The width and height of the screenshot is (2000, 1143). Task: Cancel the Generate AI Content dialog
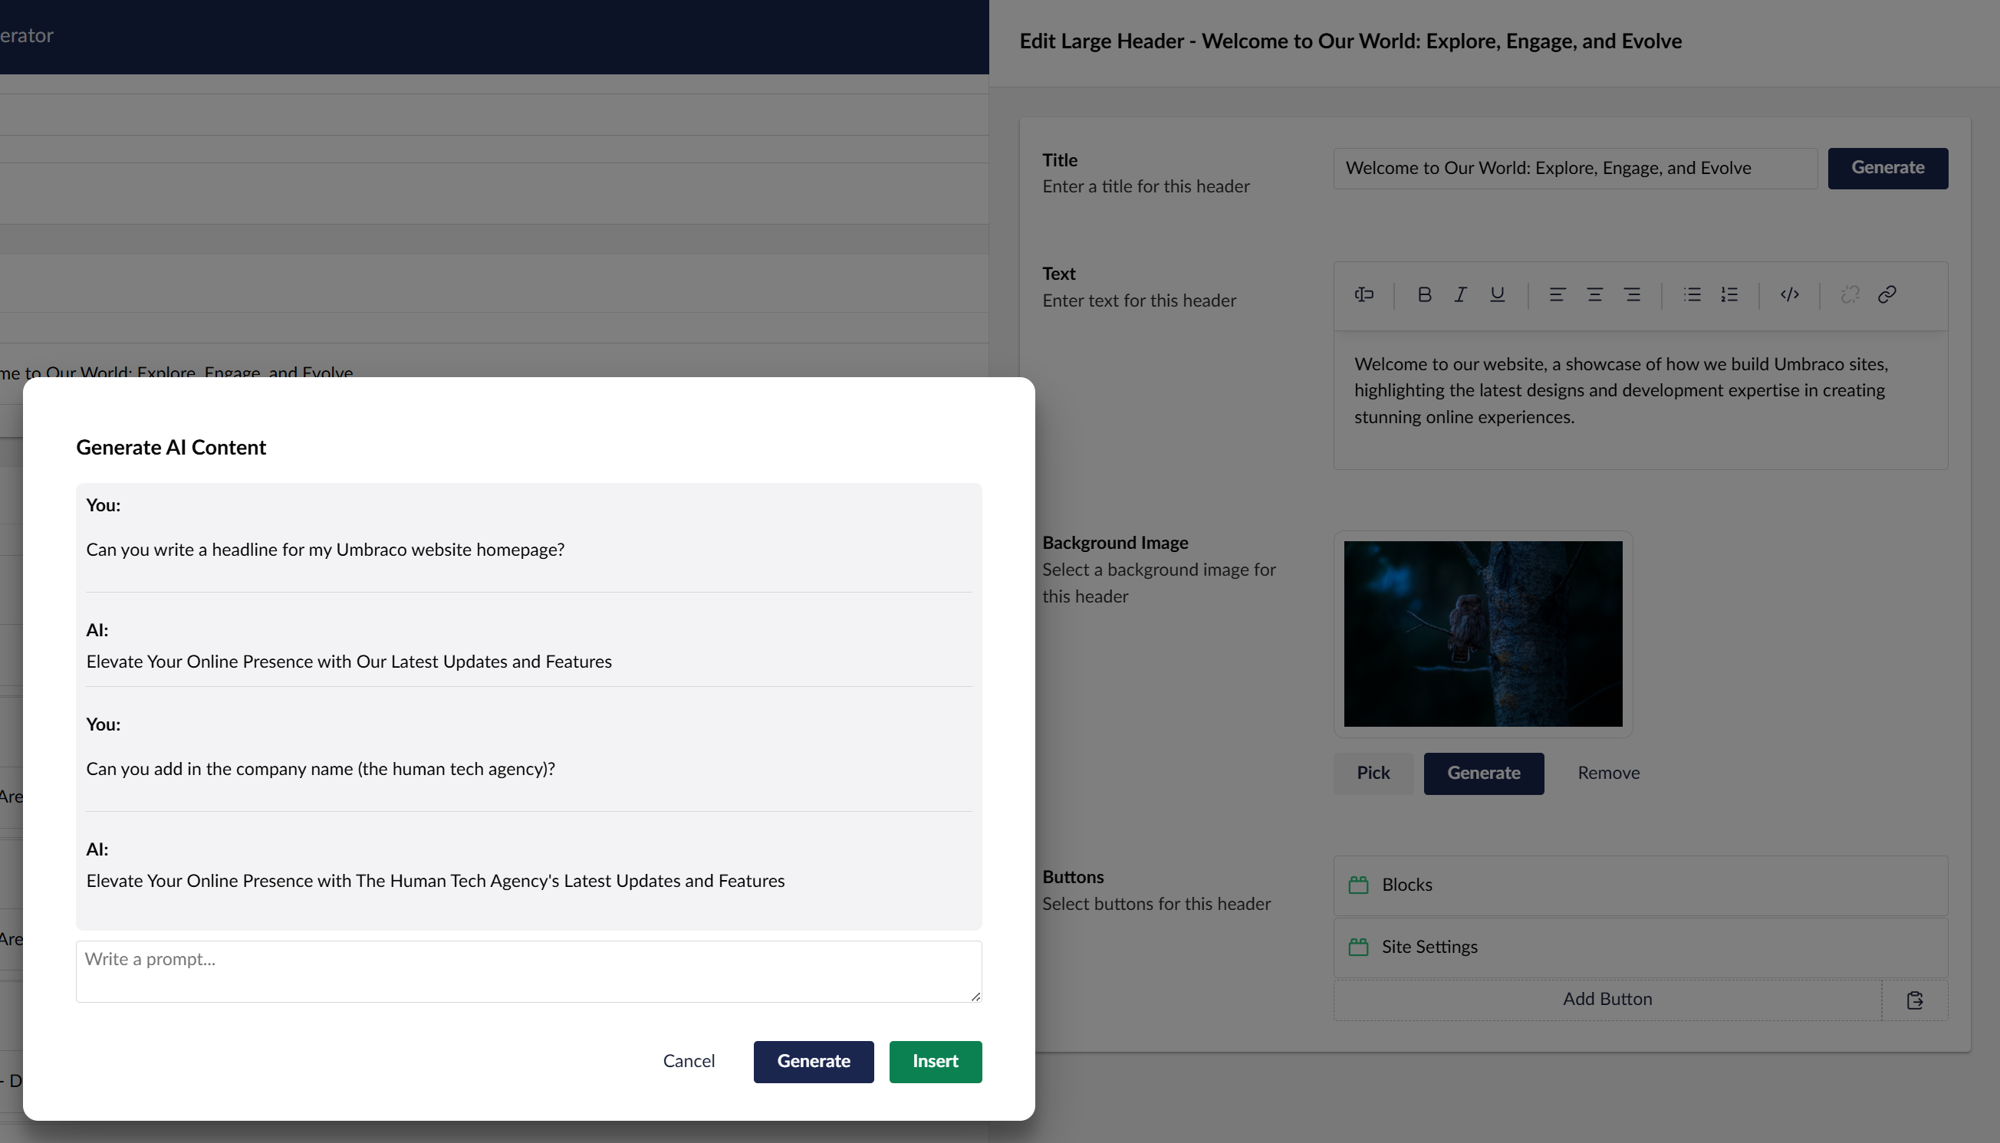(689, 1062)
